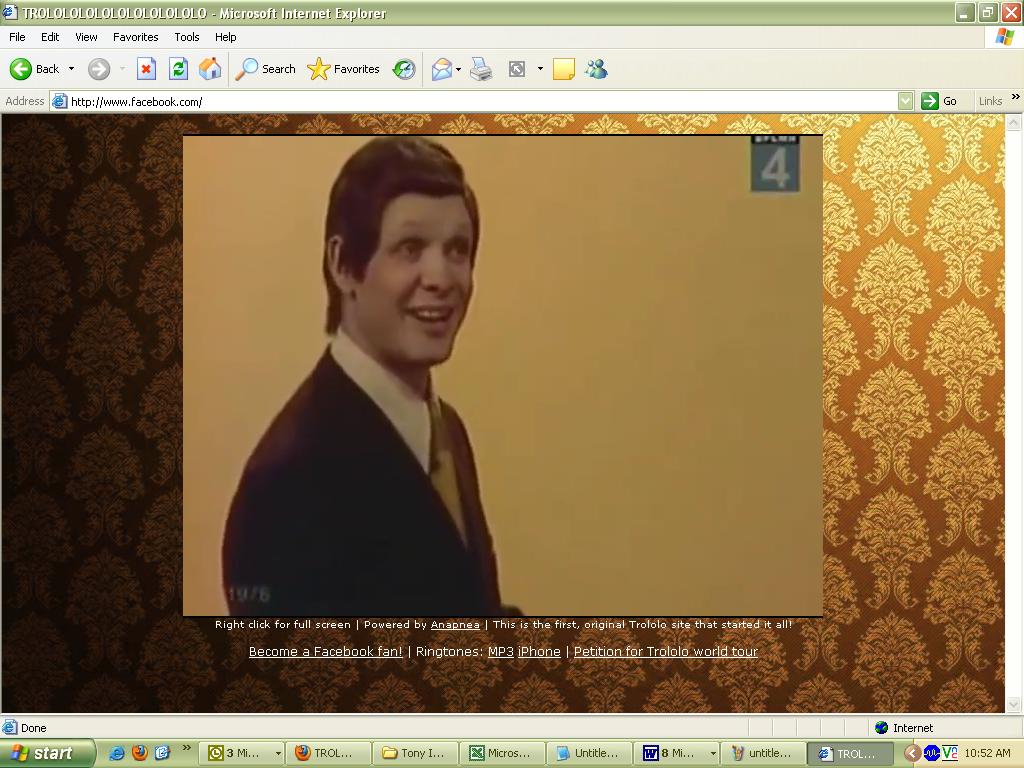The height and width of the screenshot is (768, 1024).
Task: Click the Edit page icon beside Print
Action: (x=517, y=69)
